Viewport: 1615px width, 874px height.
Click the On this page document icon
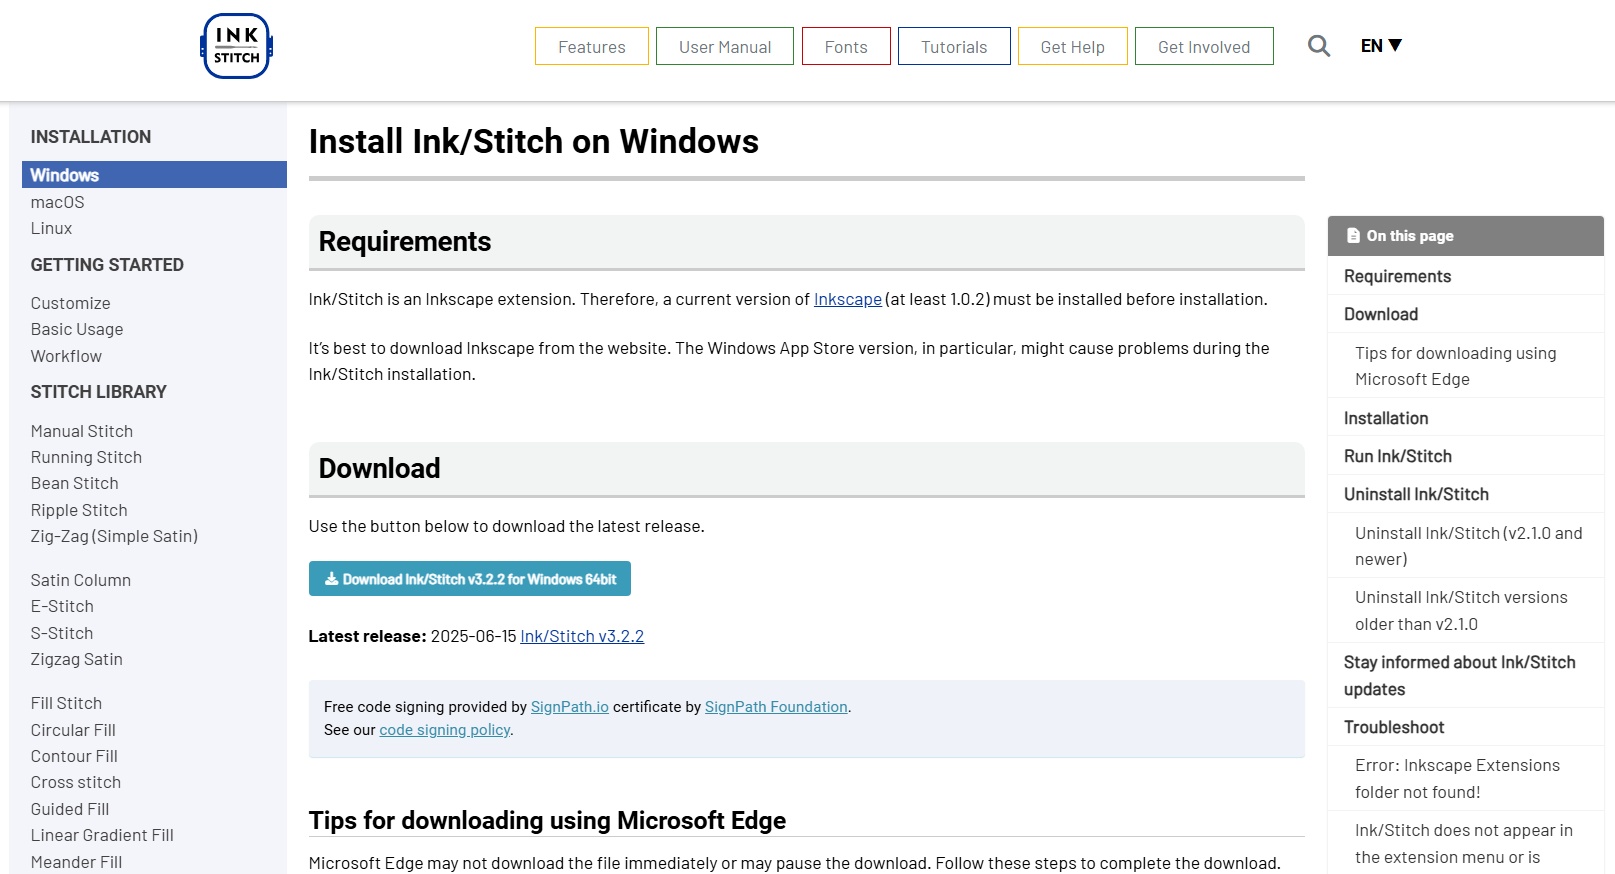[1353, 236]
